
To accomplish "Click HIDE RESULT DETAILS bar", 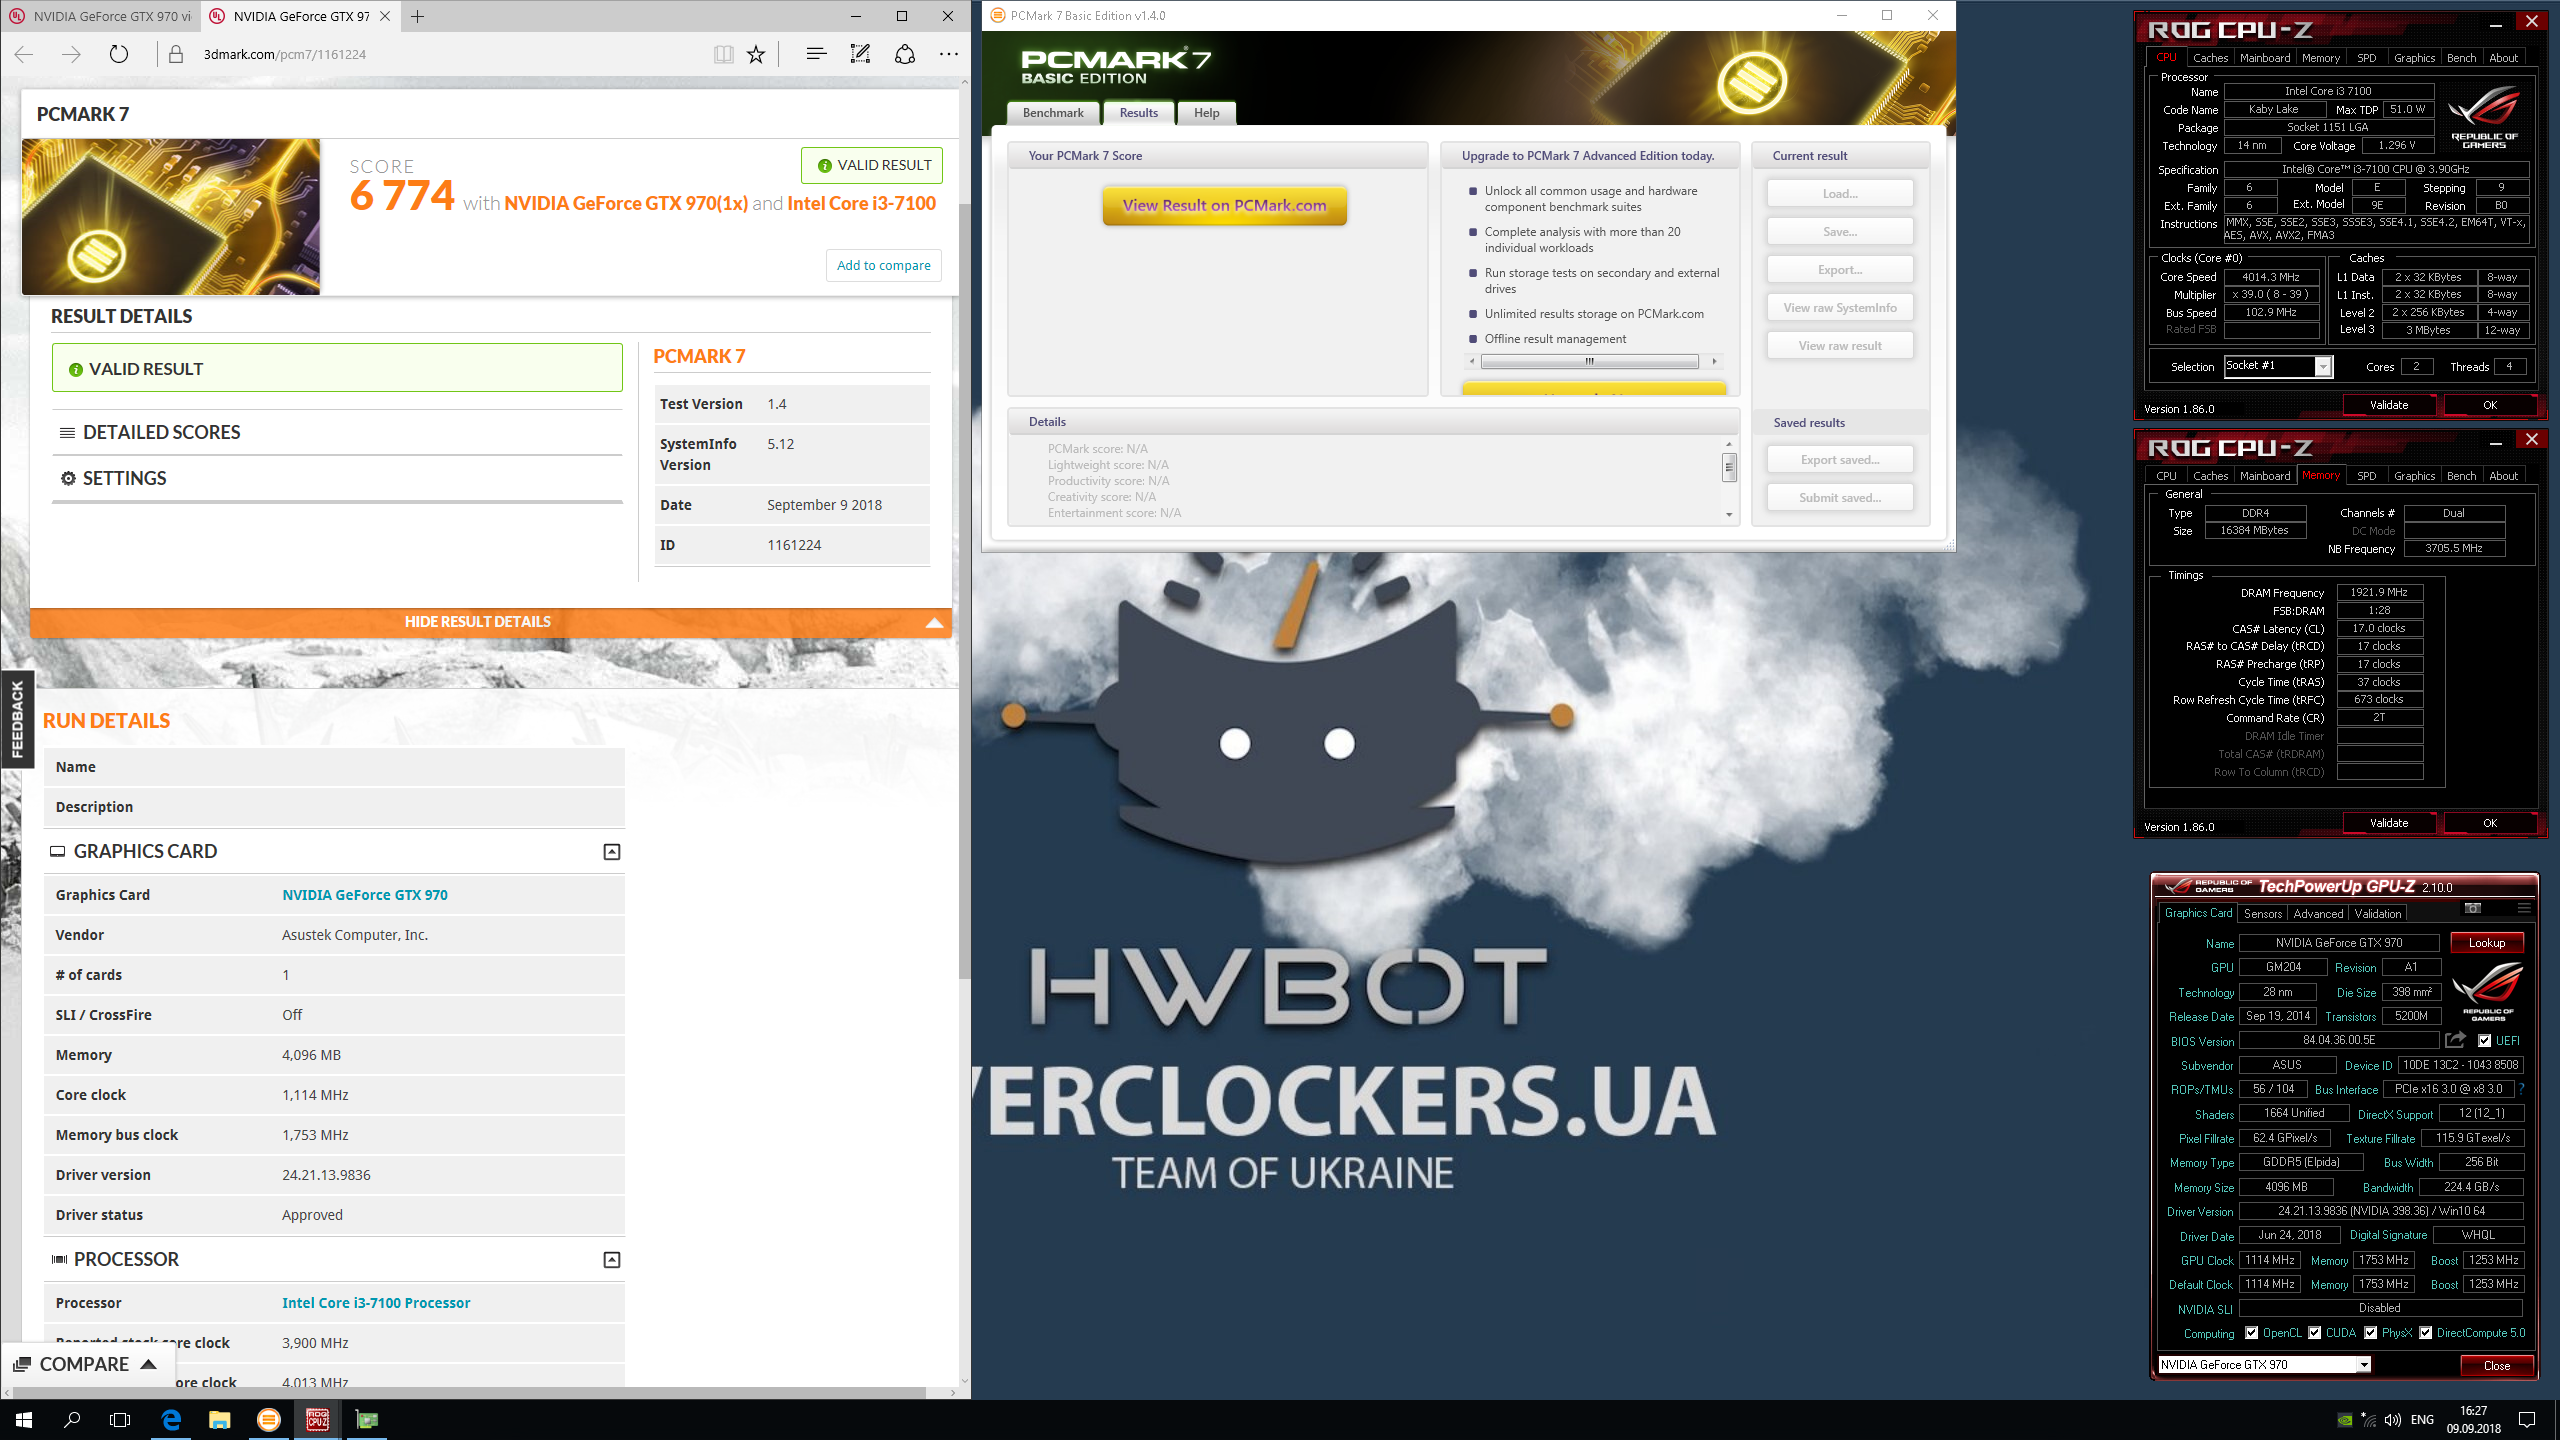I will click(x=490, y=622).
